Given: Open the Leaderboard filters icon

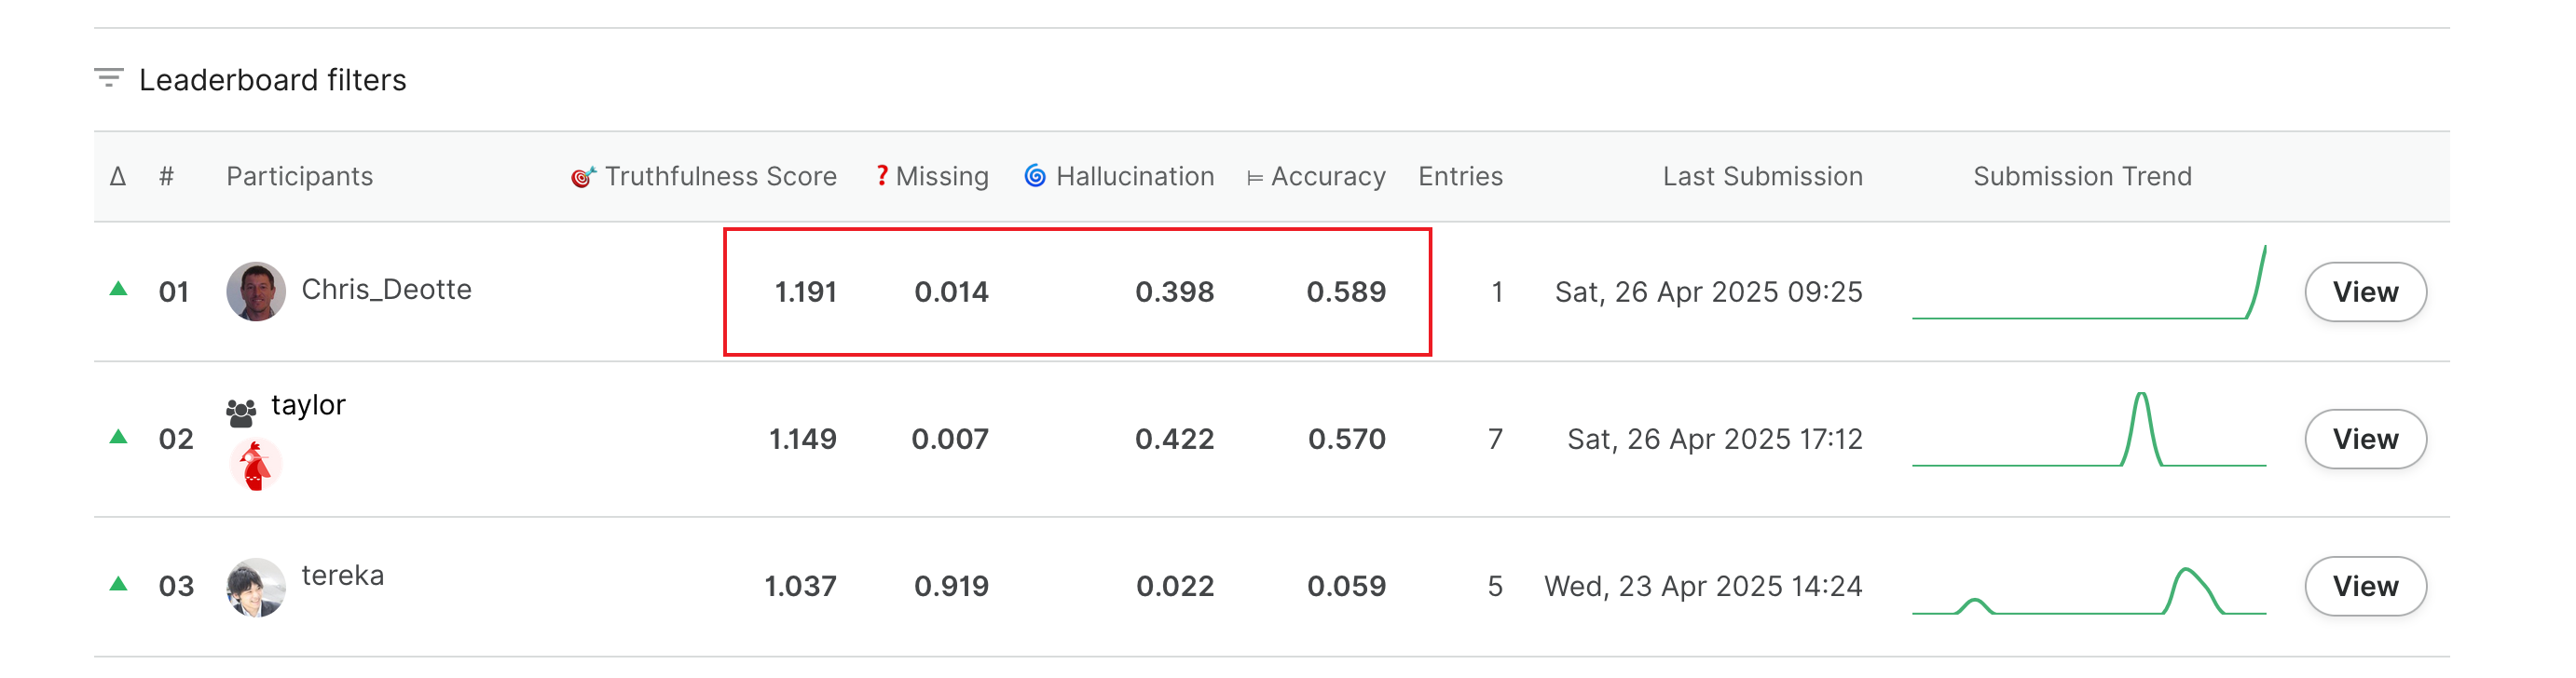Looking at the screenshot, I should (108, 78).
